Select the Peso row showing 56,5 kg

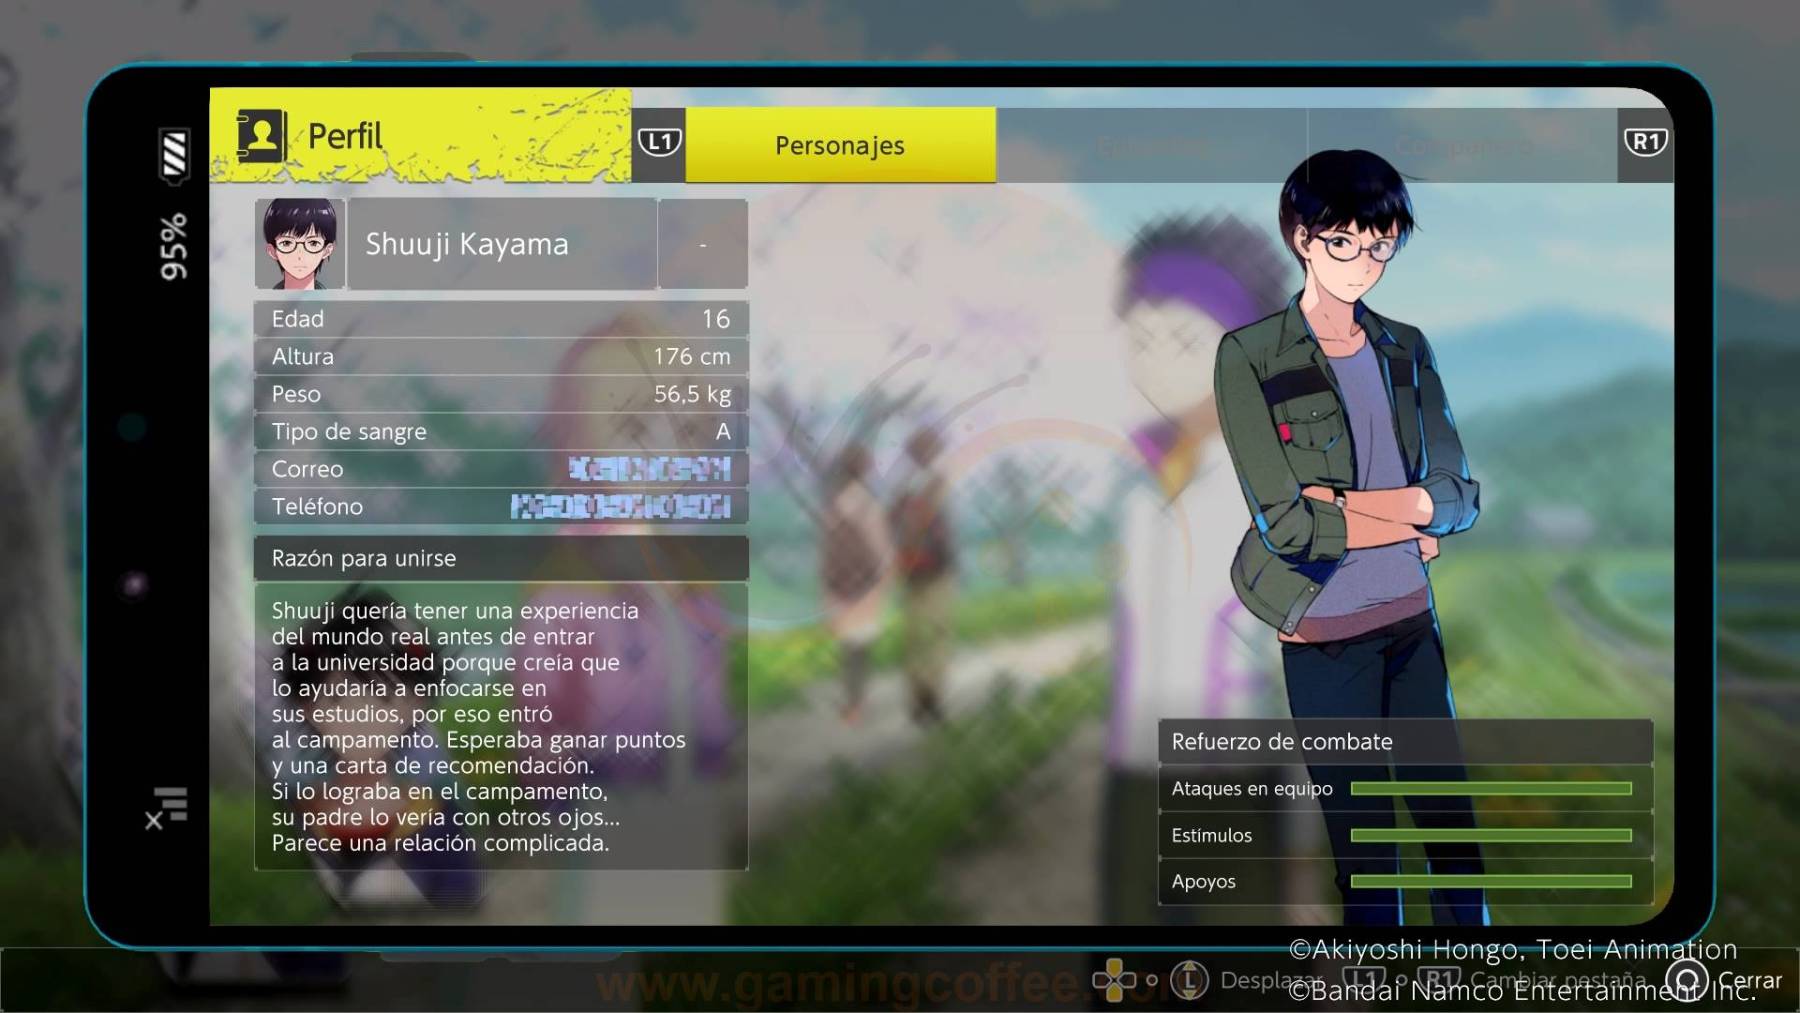(501, 394)
